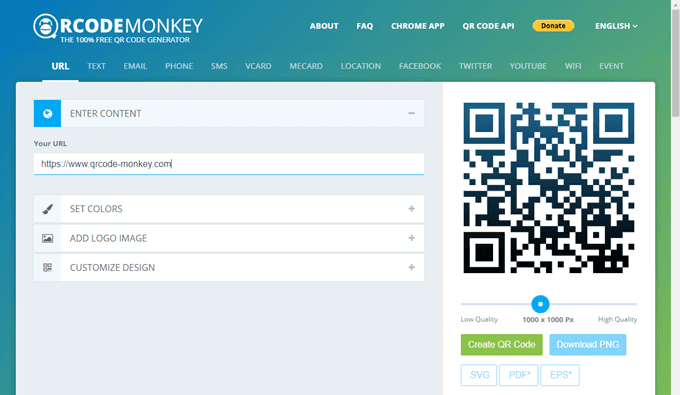Click the generated QR code preview
The image size is (680, 395).
pyautogui.click(x=549, y=188)
